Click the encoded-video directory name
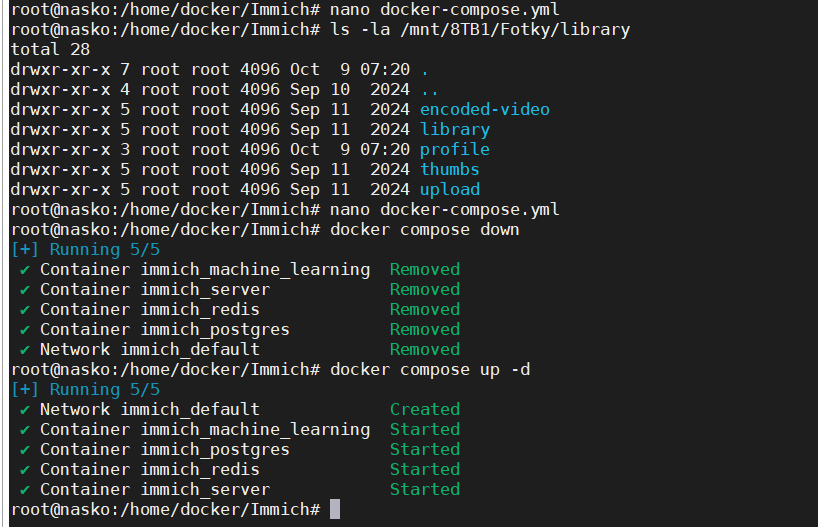Screen dimensions: 818x527 click(485, 109)
